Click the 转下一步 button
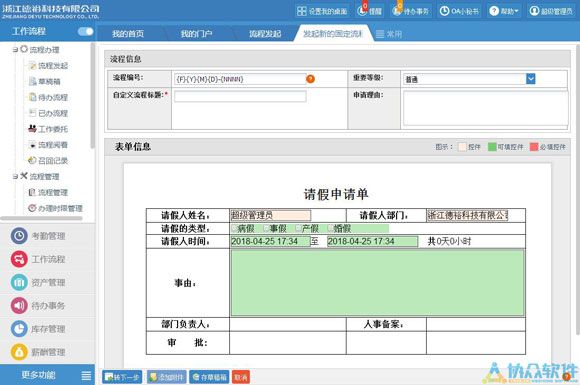This screenshot has height=385, width=580. click(122, 377)
